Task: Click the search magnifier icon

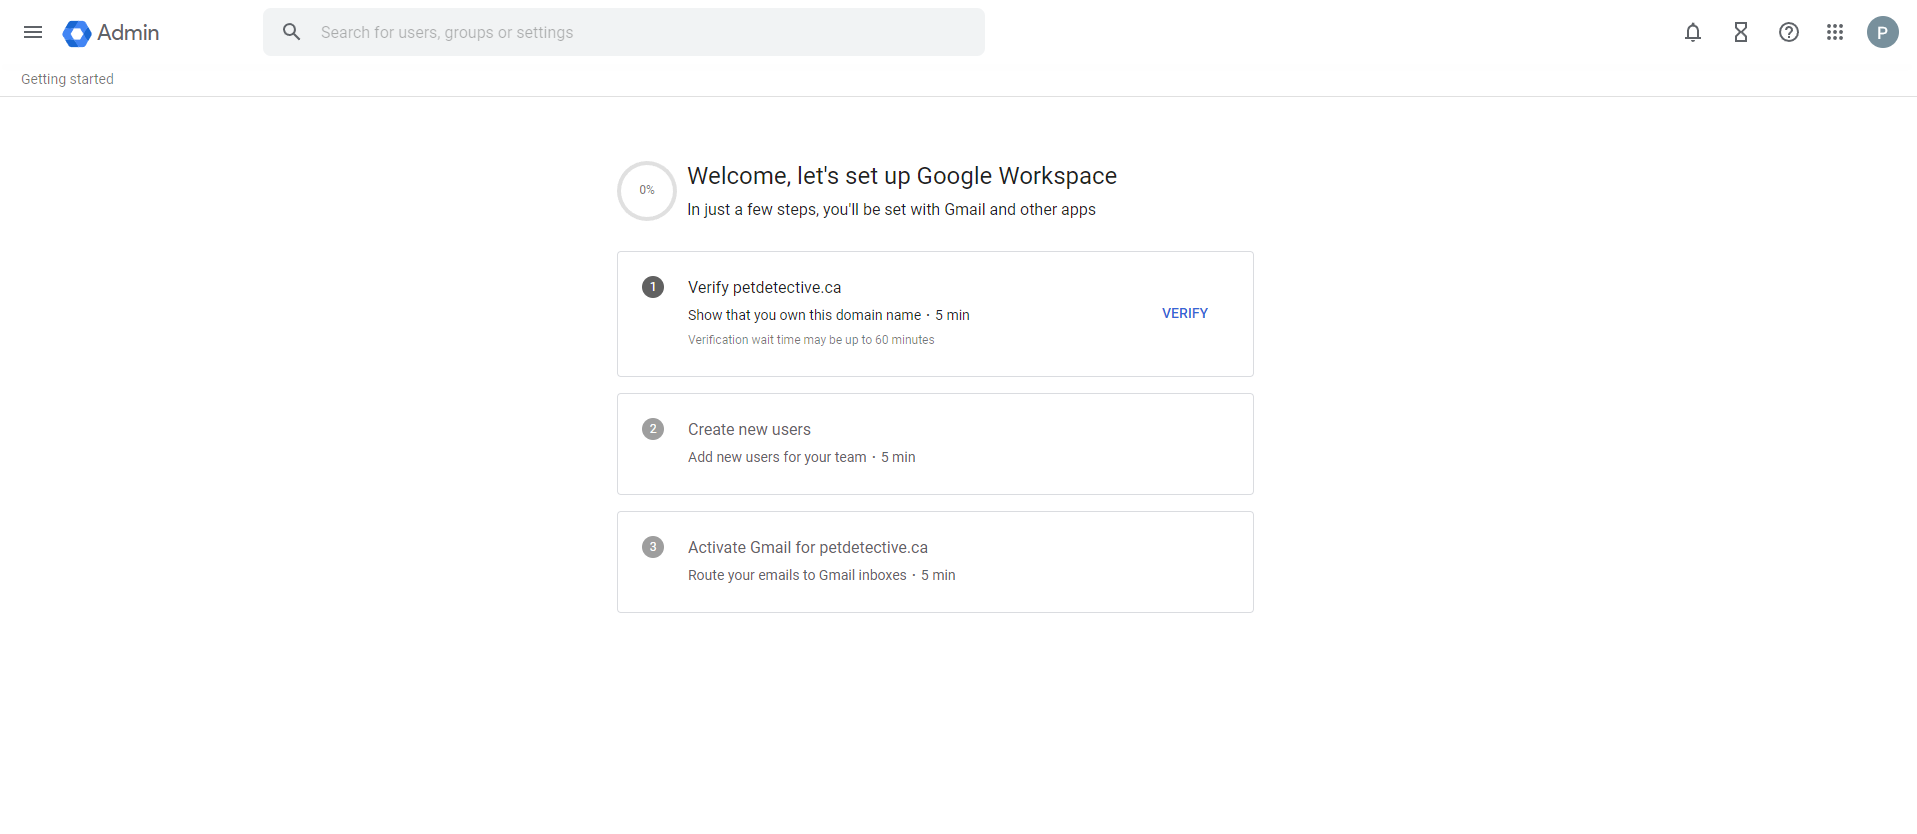Action: 291,32
